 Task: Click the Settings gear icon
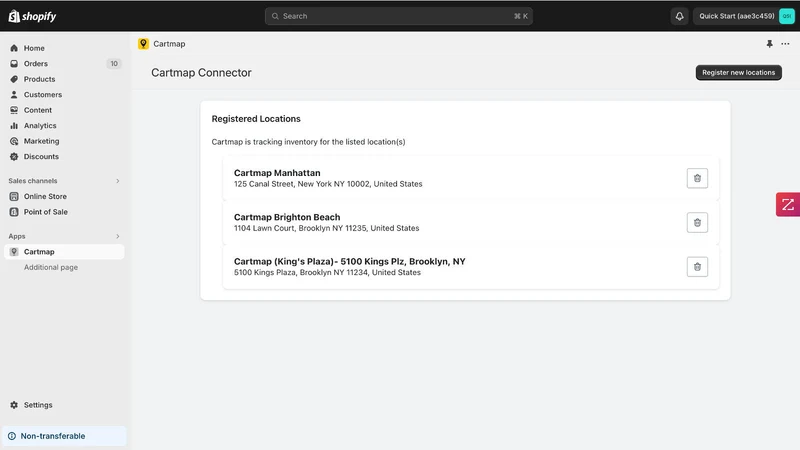(14, 405)
